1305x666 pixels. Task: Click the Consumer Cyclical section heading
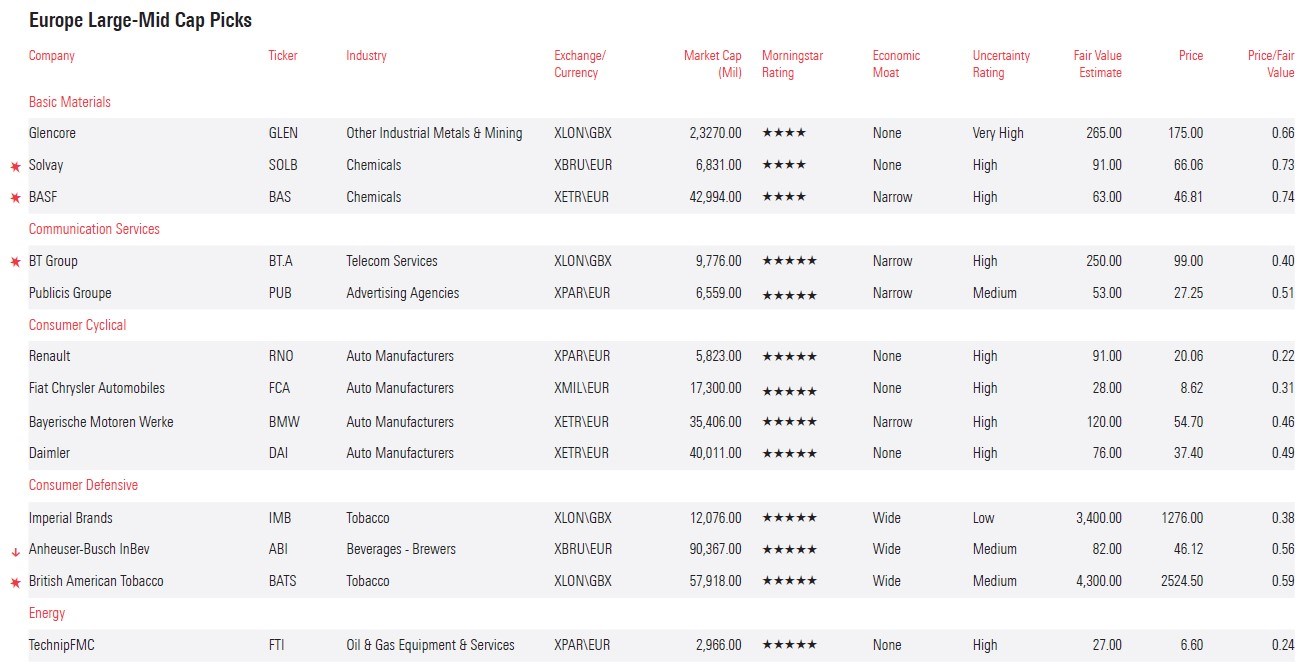(77, 325)
